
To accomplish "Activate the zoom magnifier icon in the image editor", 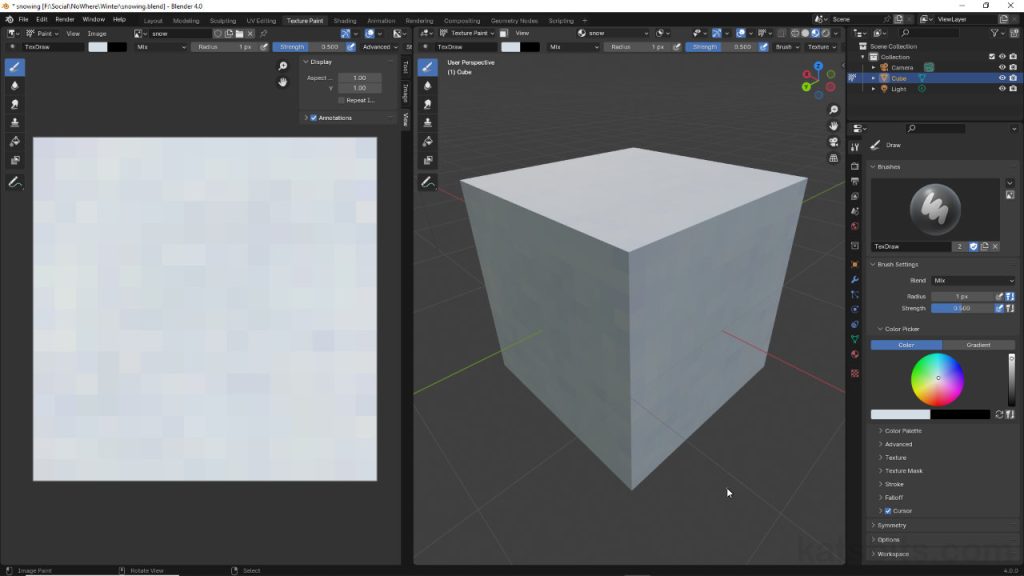I will [x=282, y=65].
